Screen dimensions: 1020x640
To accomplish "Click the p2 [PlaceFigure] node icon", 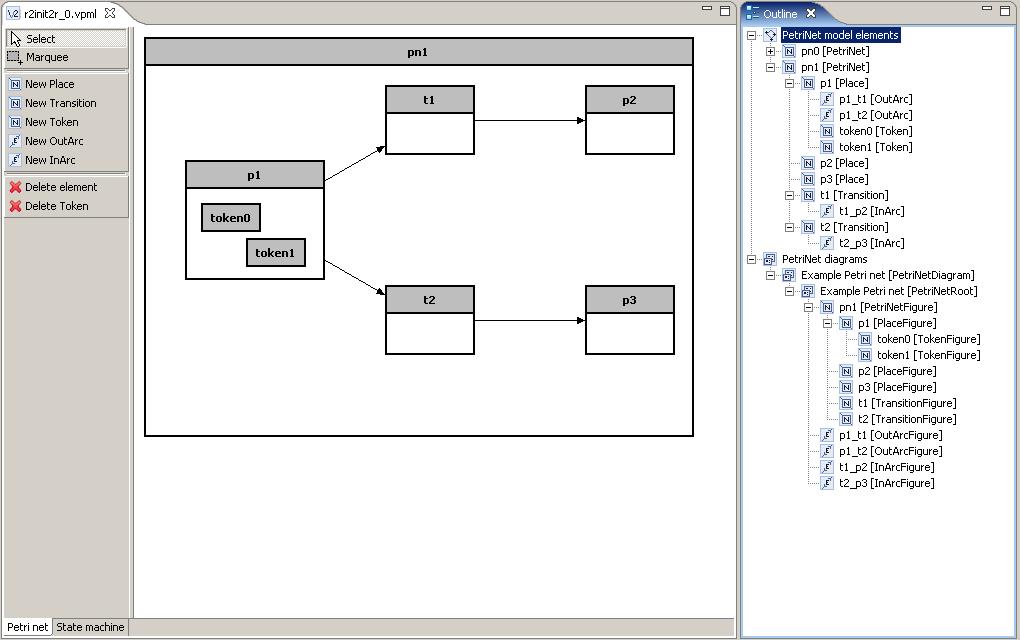I will (x=846, y=371).
